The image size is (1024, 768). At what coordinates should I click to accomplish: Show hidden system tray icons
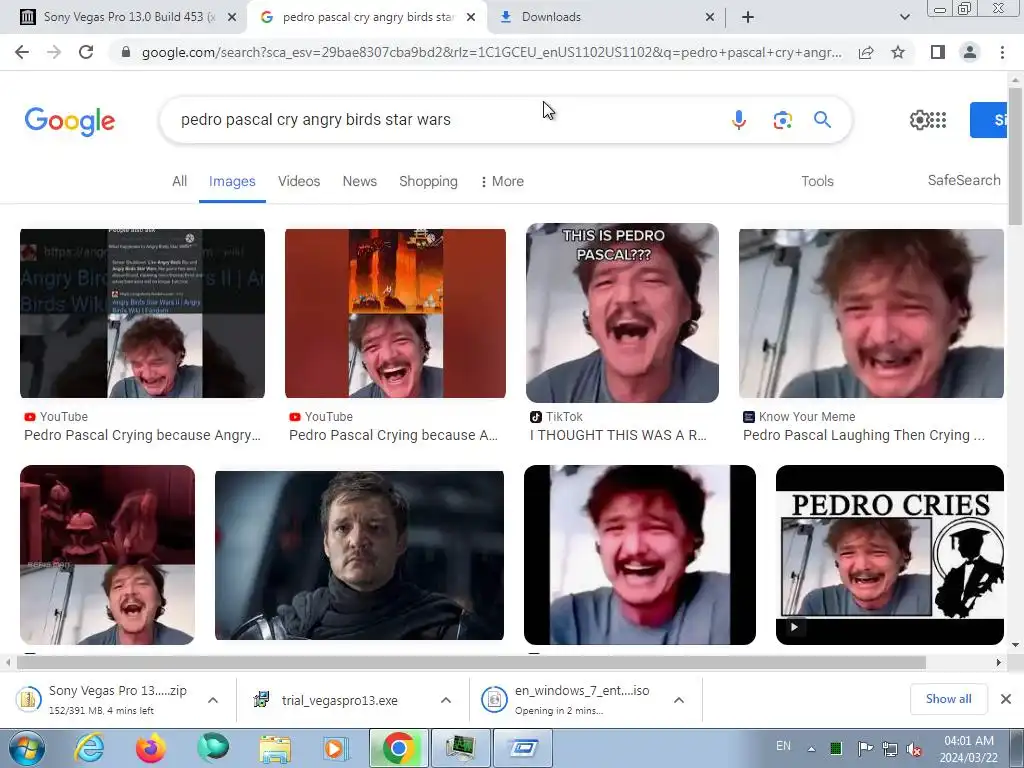(x=811, y=748)
